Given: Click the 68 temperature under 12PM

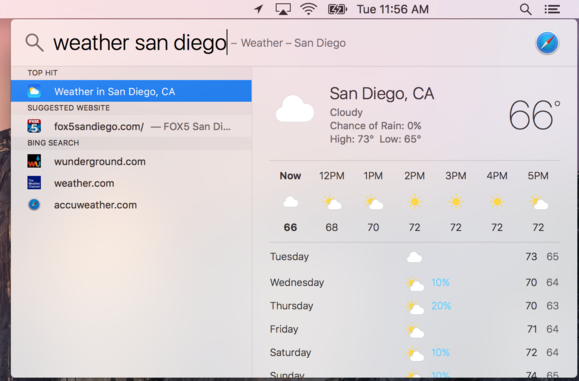Looking at the screenshot, I should pos(332,227).
